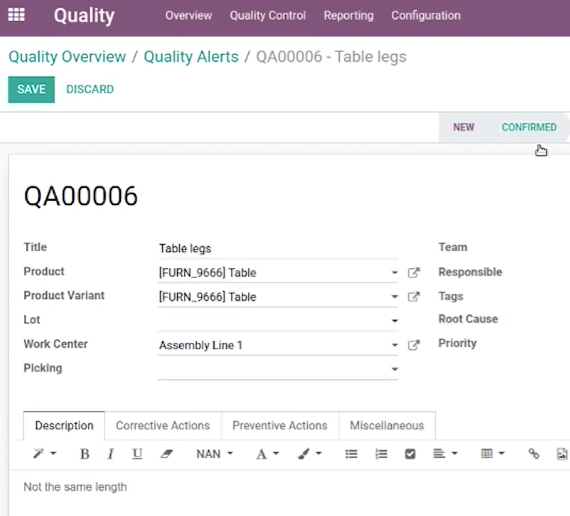Open the Lot field dropdown
The width and height of the screenshot is (570, 516).
click(x=394, y=321)
